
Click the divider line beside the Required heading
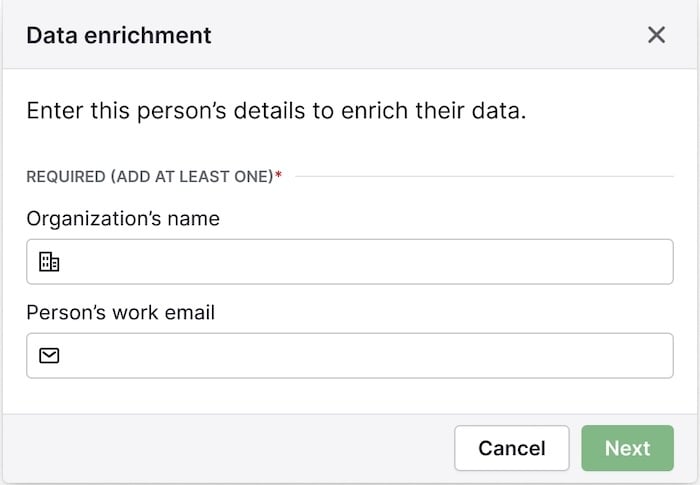480,177
